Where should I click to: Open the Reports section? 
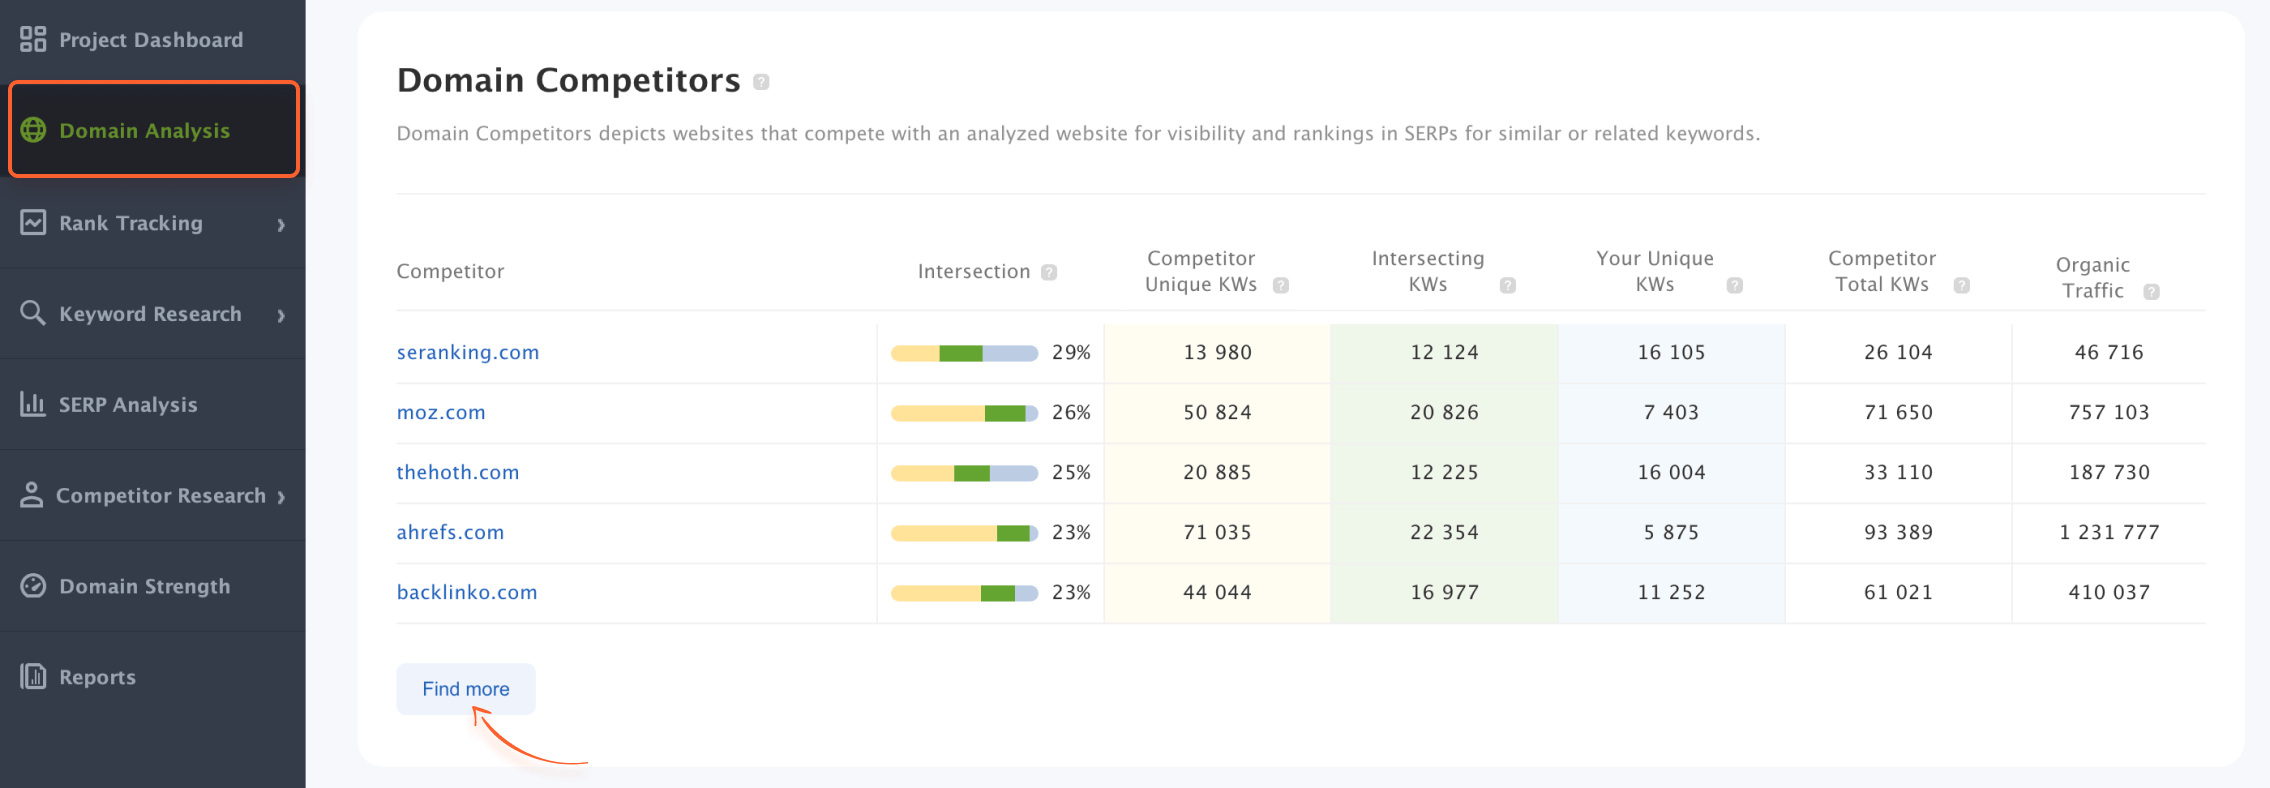(x=152, y=677)
